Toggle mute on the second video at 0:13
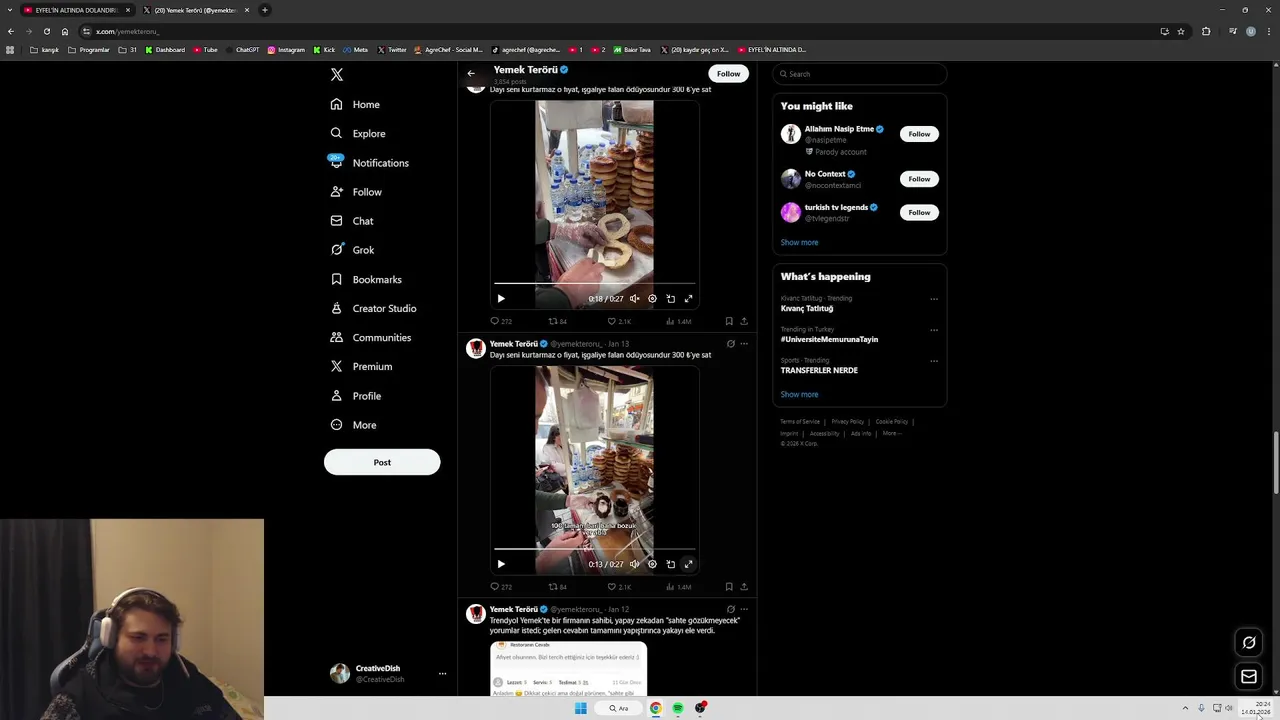Image resolution: width=1280 pixels, height=720 pixels. pos(634,564)
